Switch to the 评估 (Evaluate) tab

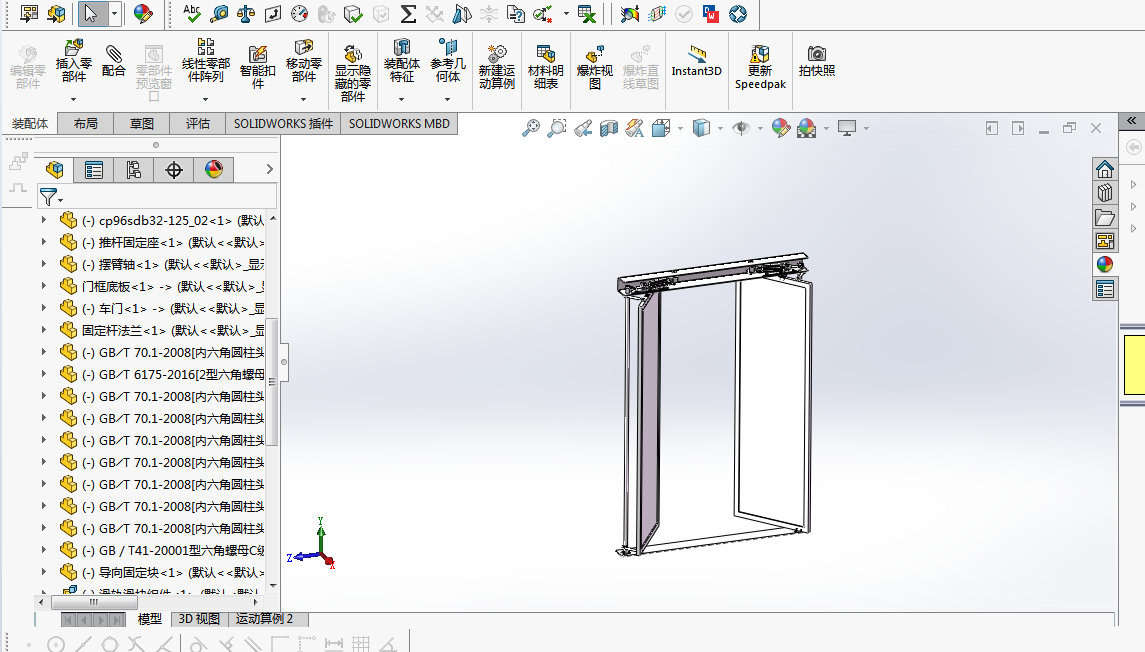(x=197, y=124)
